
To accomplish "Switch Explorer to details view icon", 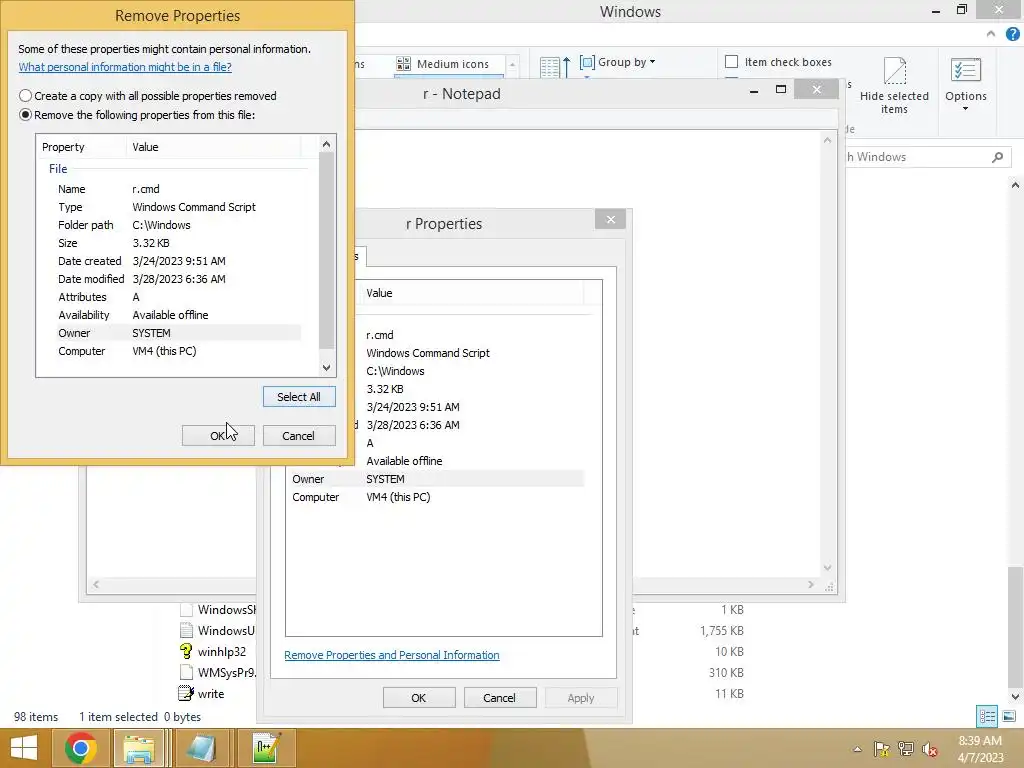I will (987, 717).
